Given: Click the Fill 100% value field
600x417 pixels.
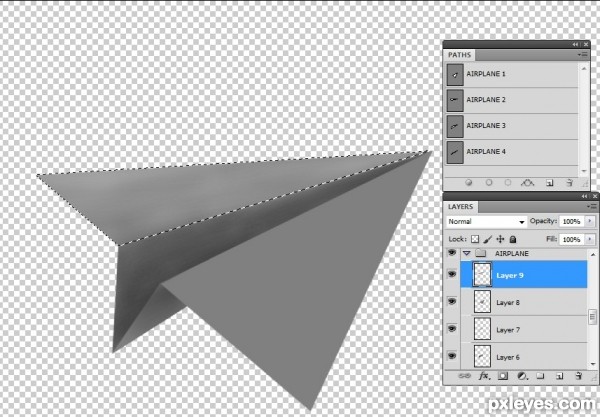Looking at the screenshot, I should [x=572, y=239].
